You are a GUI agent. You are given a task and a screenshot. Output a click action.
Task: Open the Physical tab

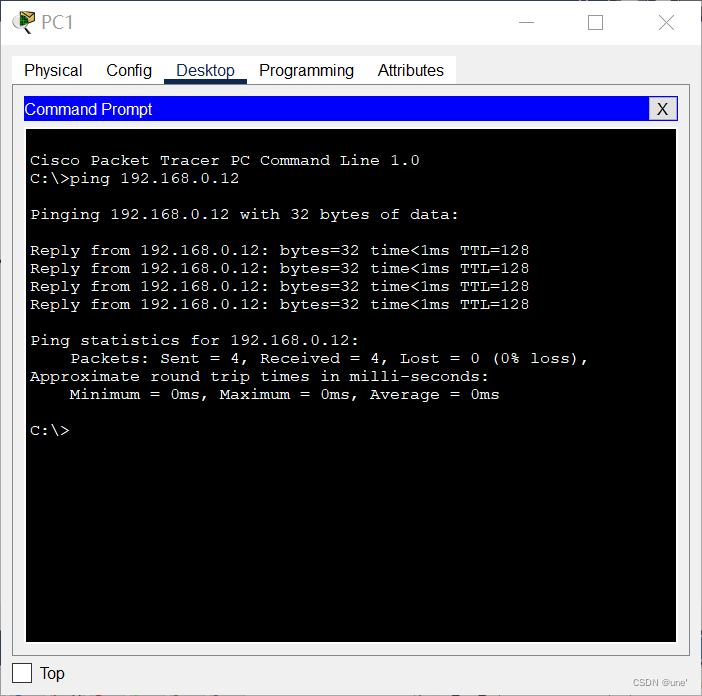tap(53, 70)
